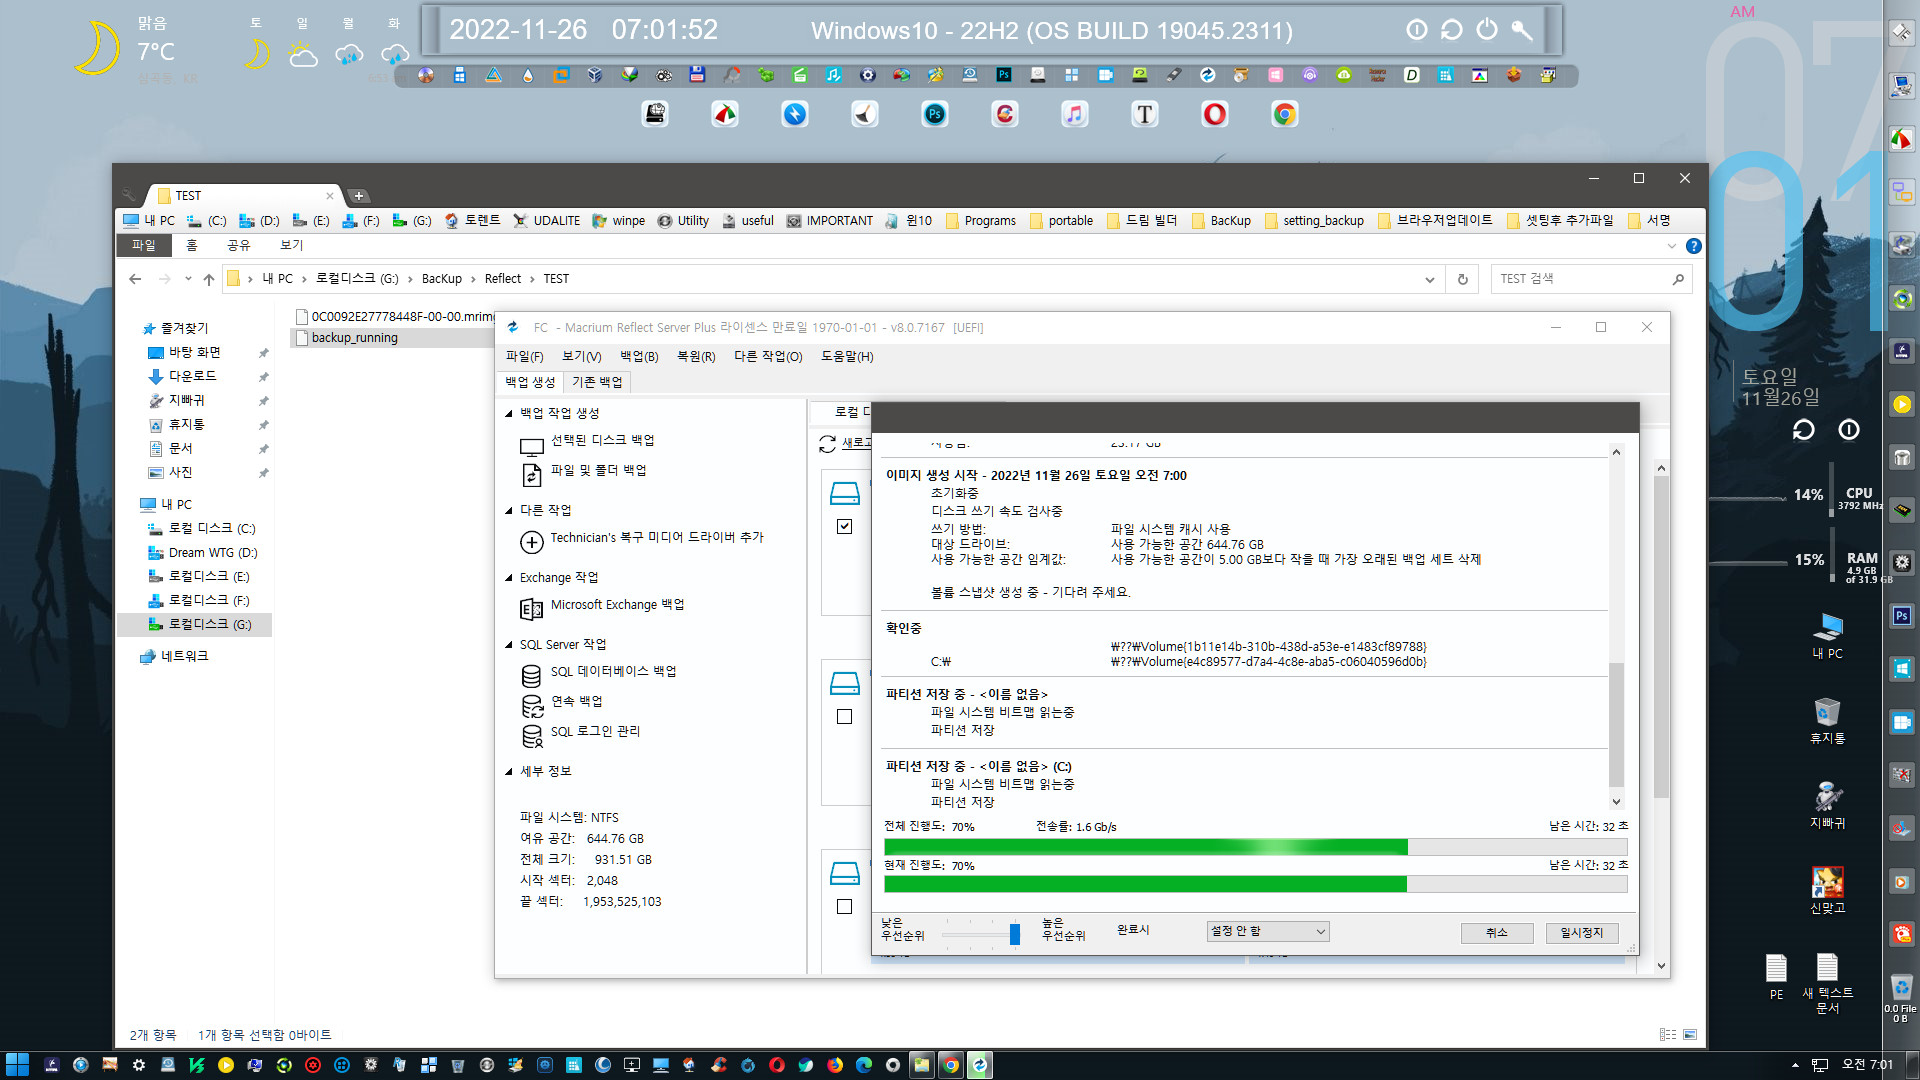Click the SQL continuous backup icon
Image resolution: width=1920 pixels, height=1080 pixels.
coord(532,705)
